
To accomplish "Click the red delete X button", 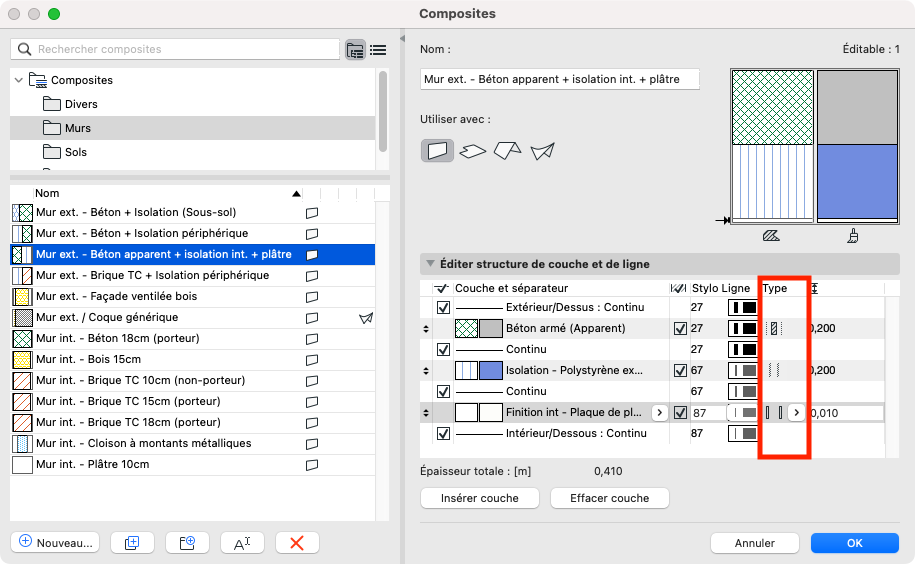I will [x=297, y=542].
